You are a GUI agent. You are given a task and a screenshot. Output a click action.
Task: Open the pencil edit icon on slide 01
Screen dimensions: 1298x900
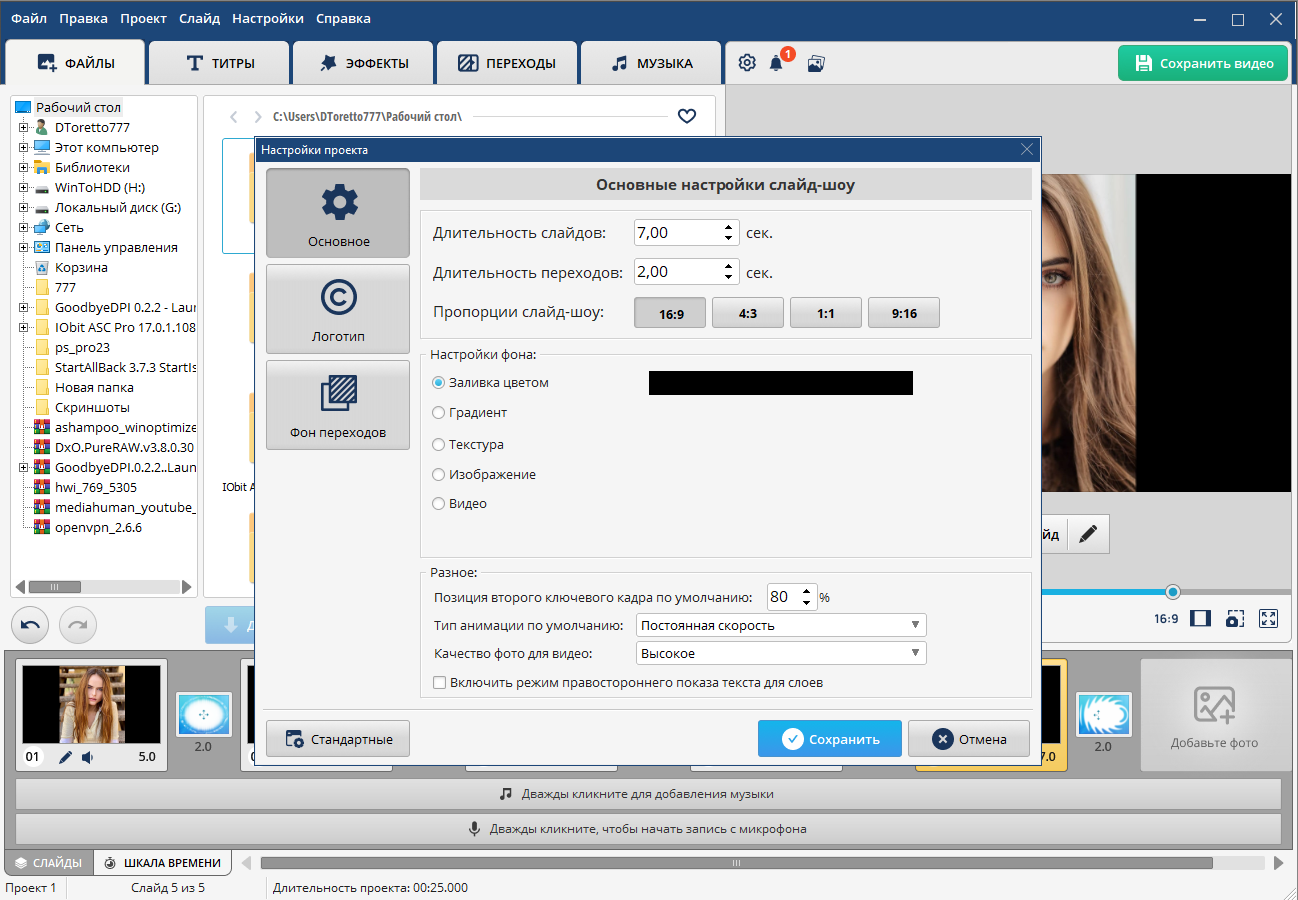pos(65,758)
